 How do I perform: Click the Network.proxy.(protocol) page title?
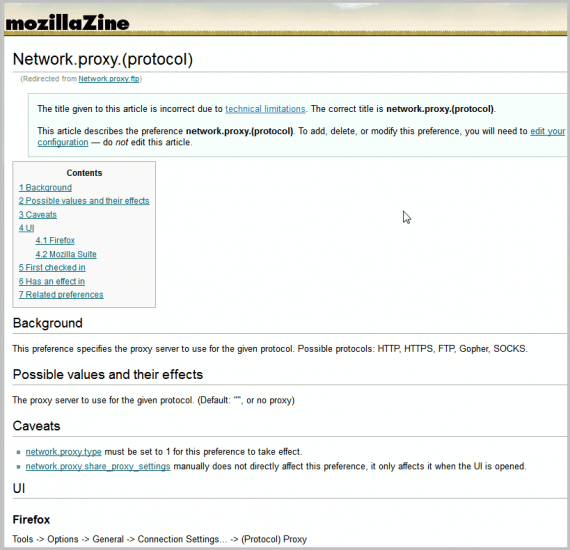pyautogui.click(x=103, y=59)
